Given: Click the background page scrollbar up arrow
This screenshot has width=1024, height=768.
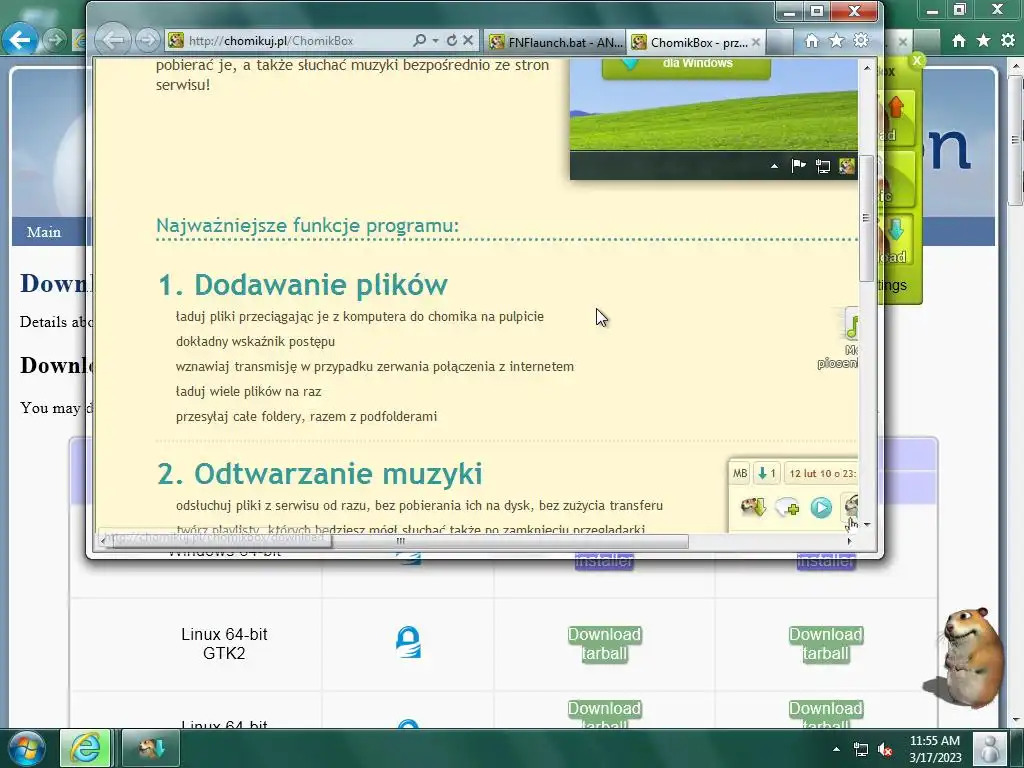Looking at the screenshot, I should (1016, 66).
